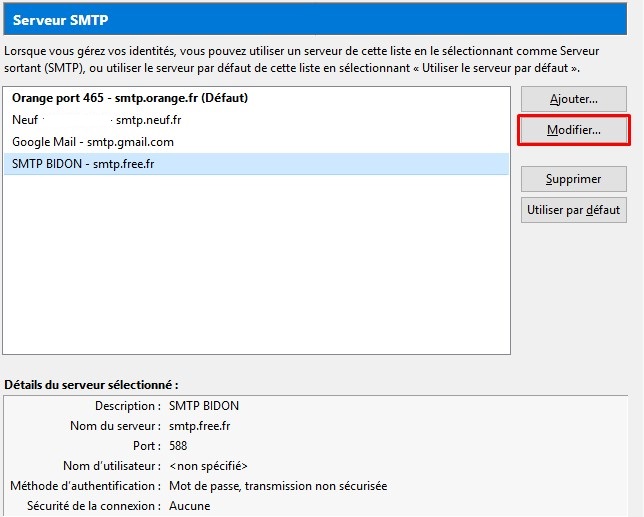This screenshot has height=517, width=644.
Task: Remove server with the Supprimer button
Action: [x=574, y=179]
